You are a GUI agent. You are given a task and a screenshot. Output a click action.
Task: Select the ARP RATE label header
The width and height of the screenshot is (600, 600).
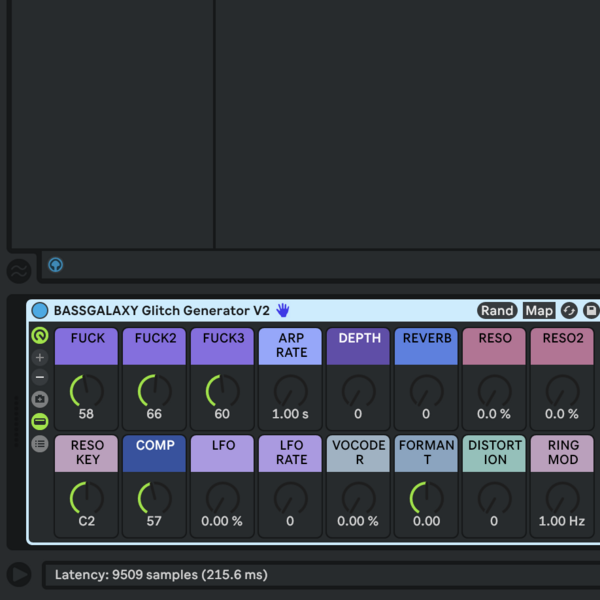click(x=290, y=346)
